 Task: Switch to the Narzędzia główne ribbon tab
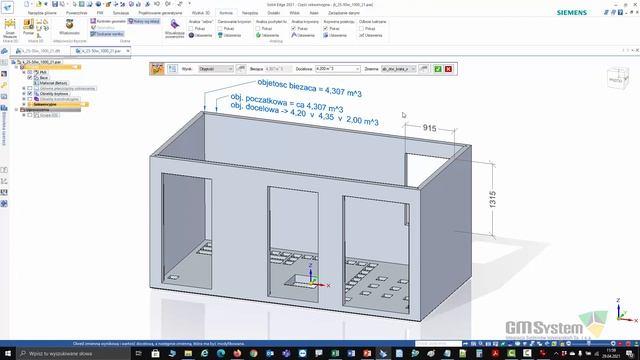pos(42,13)
